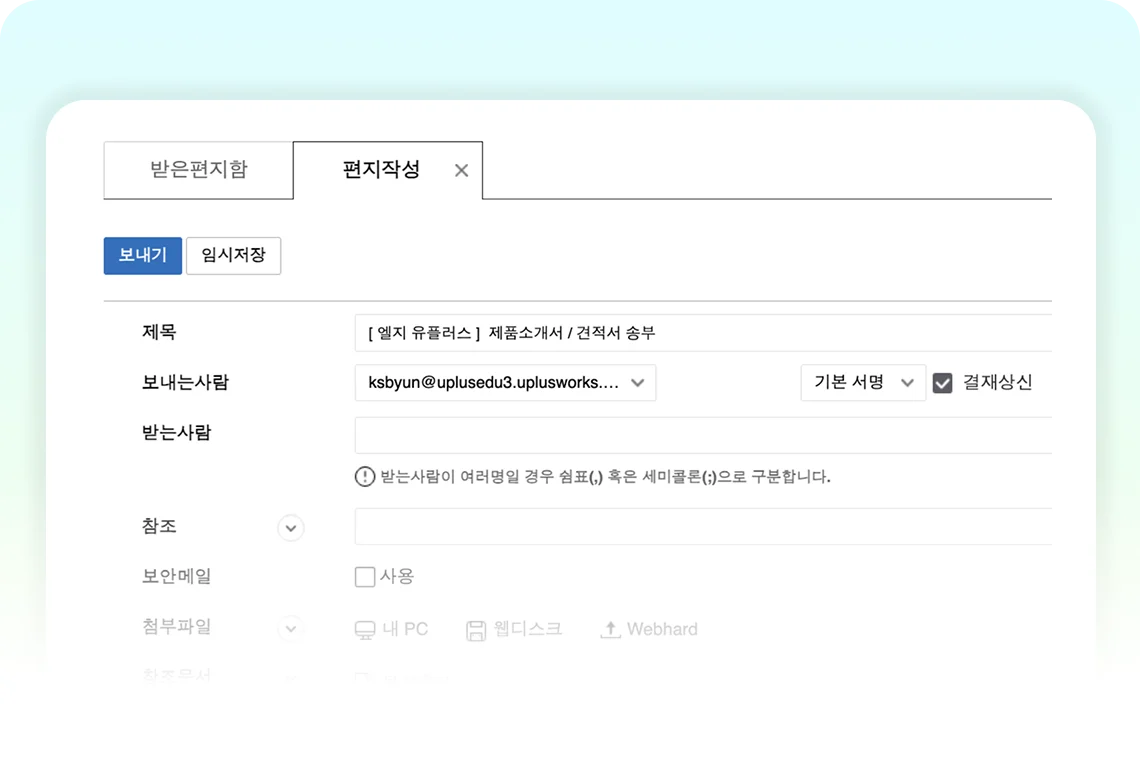Expand the 첨부파일 chevron button

tap(291, 629)
